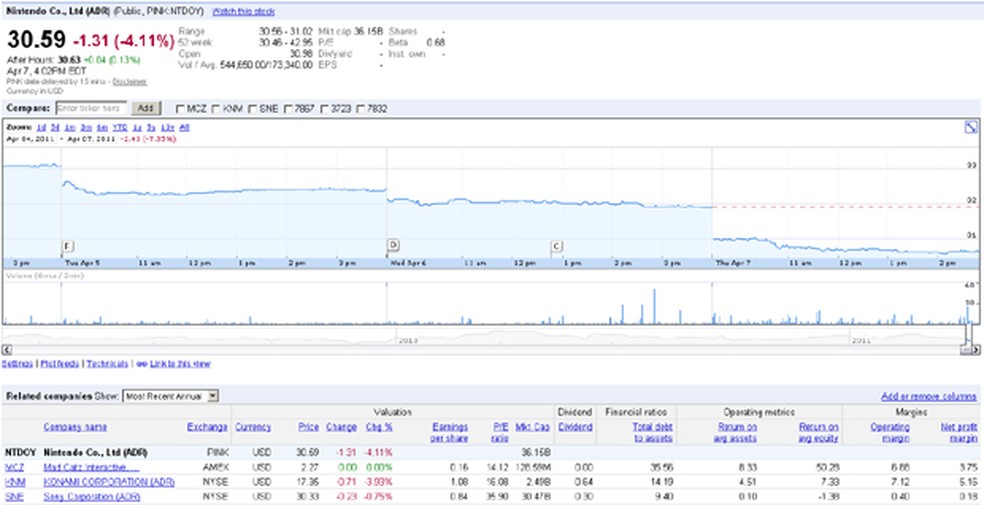
Task: Click Add or remove columns link
Action: pyautogui.click(x=929, y=396)
